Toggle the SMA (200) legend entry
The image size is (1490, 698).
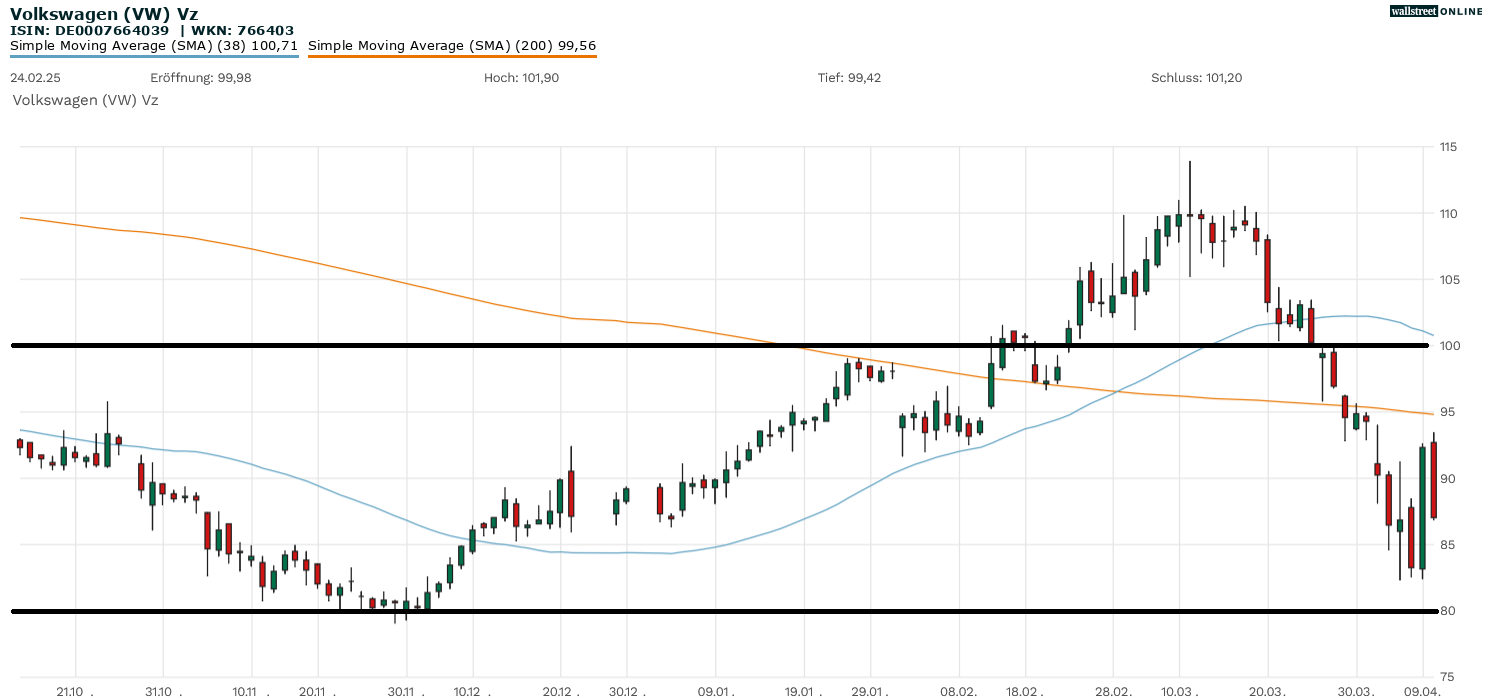pos(452,46)
